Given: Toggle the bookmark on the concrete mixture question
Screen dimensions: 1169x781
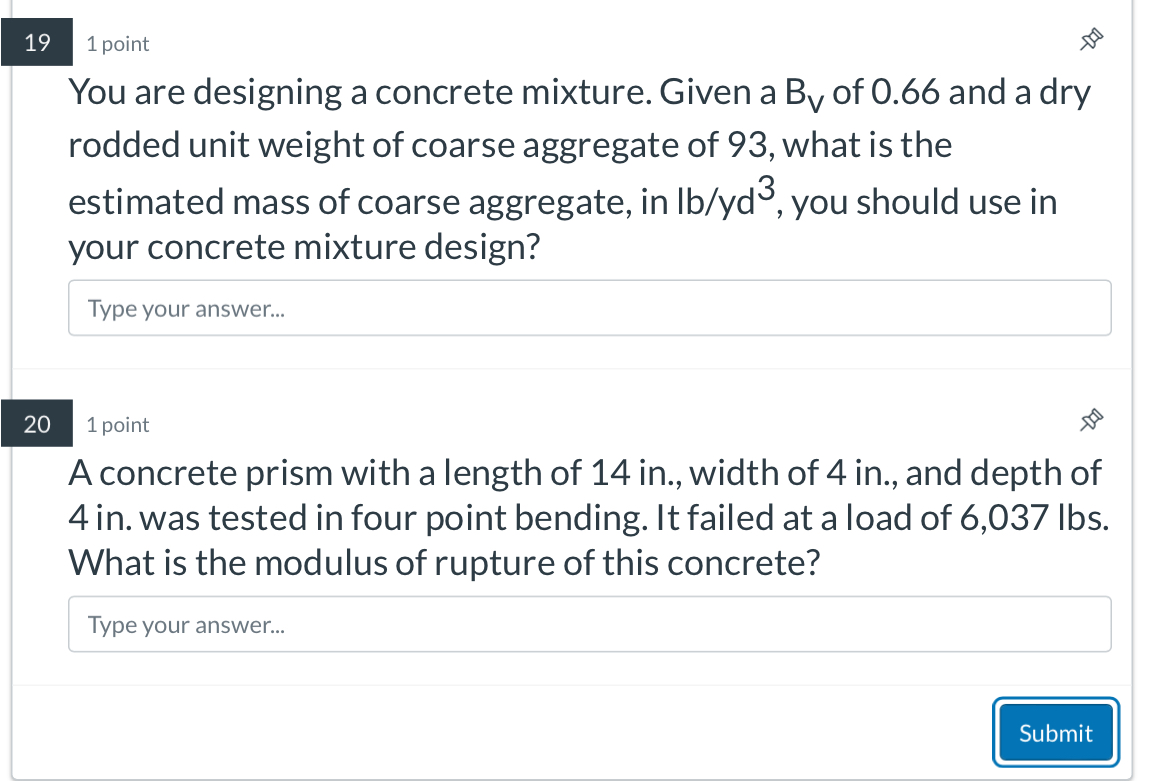Looking at the screenshot, I should (1091, 40).
